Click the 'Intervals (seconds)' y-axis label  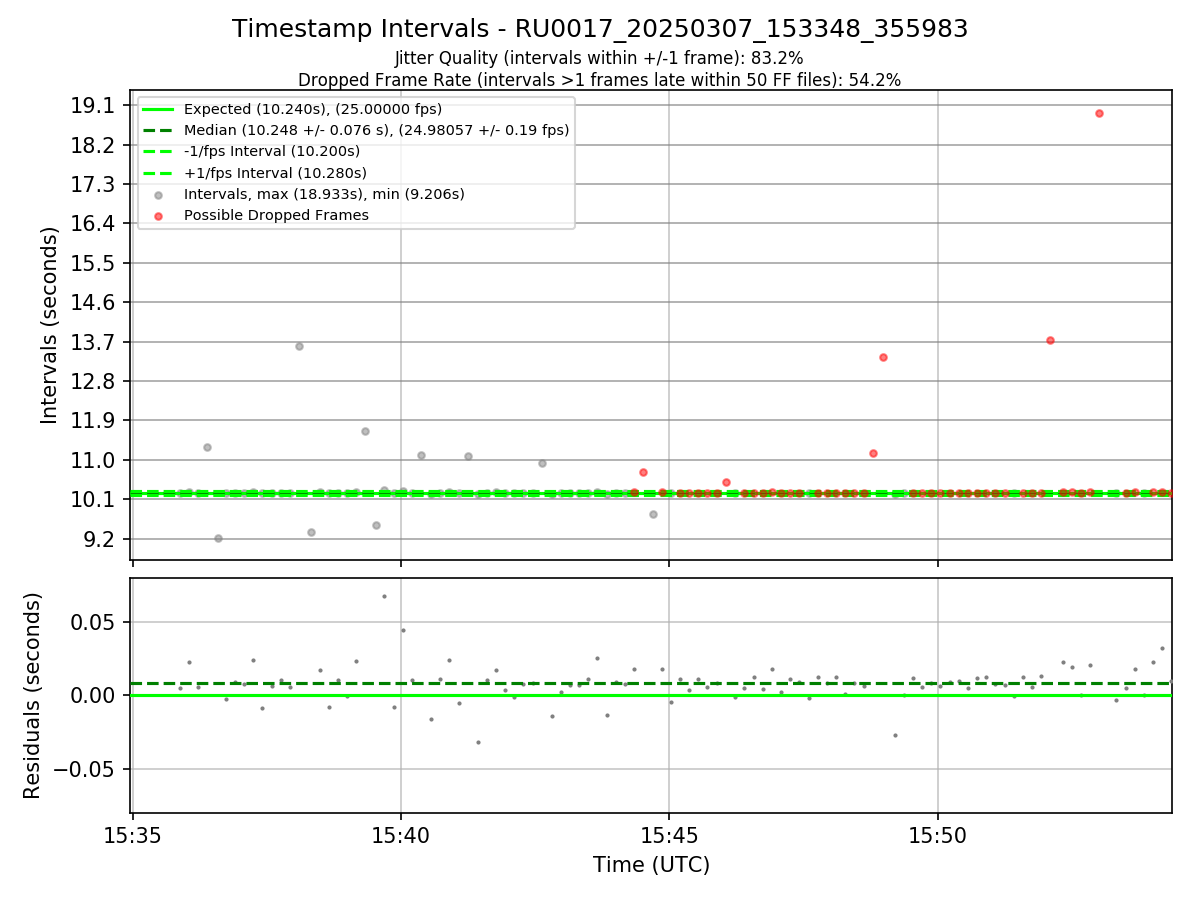tap(49, 325)
